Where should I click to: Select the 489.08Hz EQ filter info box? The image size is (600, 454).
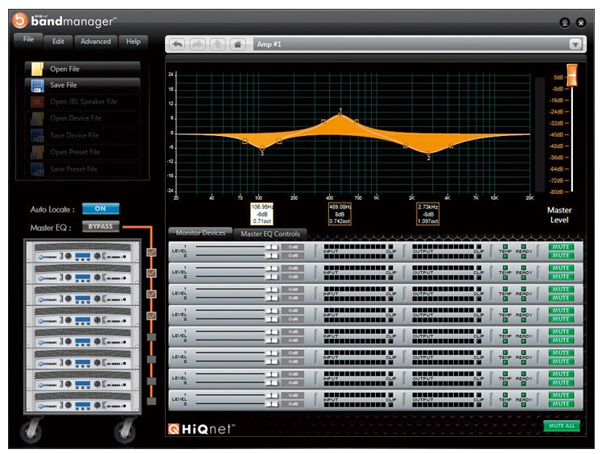(x=339, y=214)
